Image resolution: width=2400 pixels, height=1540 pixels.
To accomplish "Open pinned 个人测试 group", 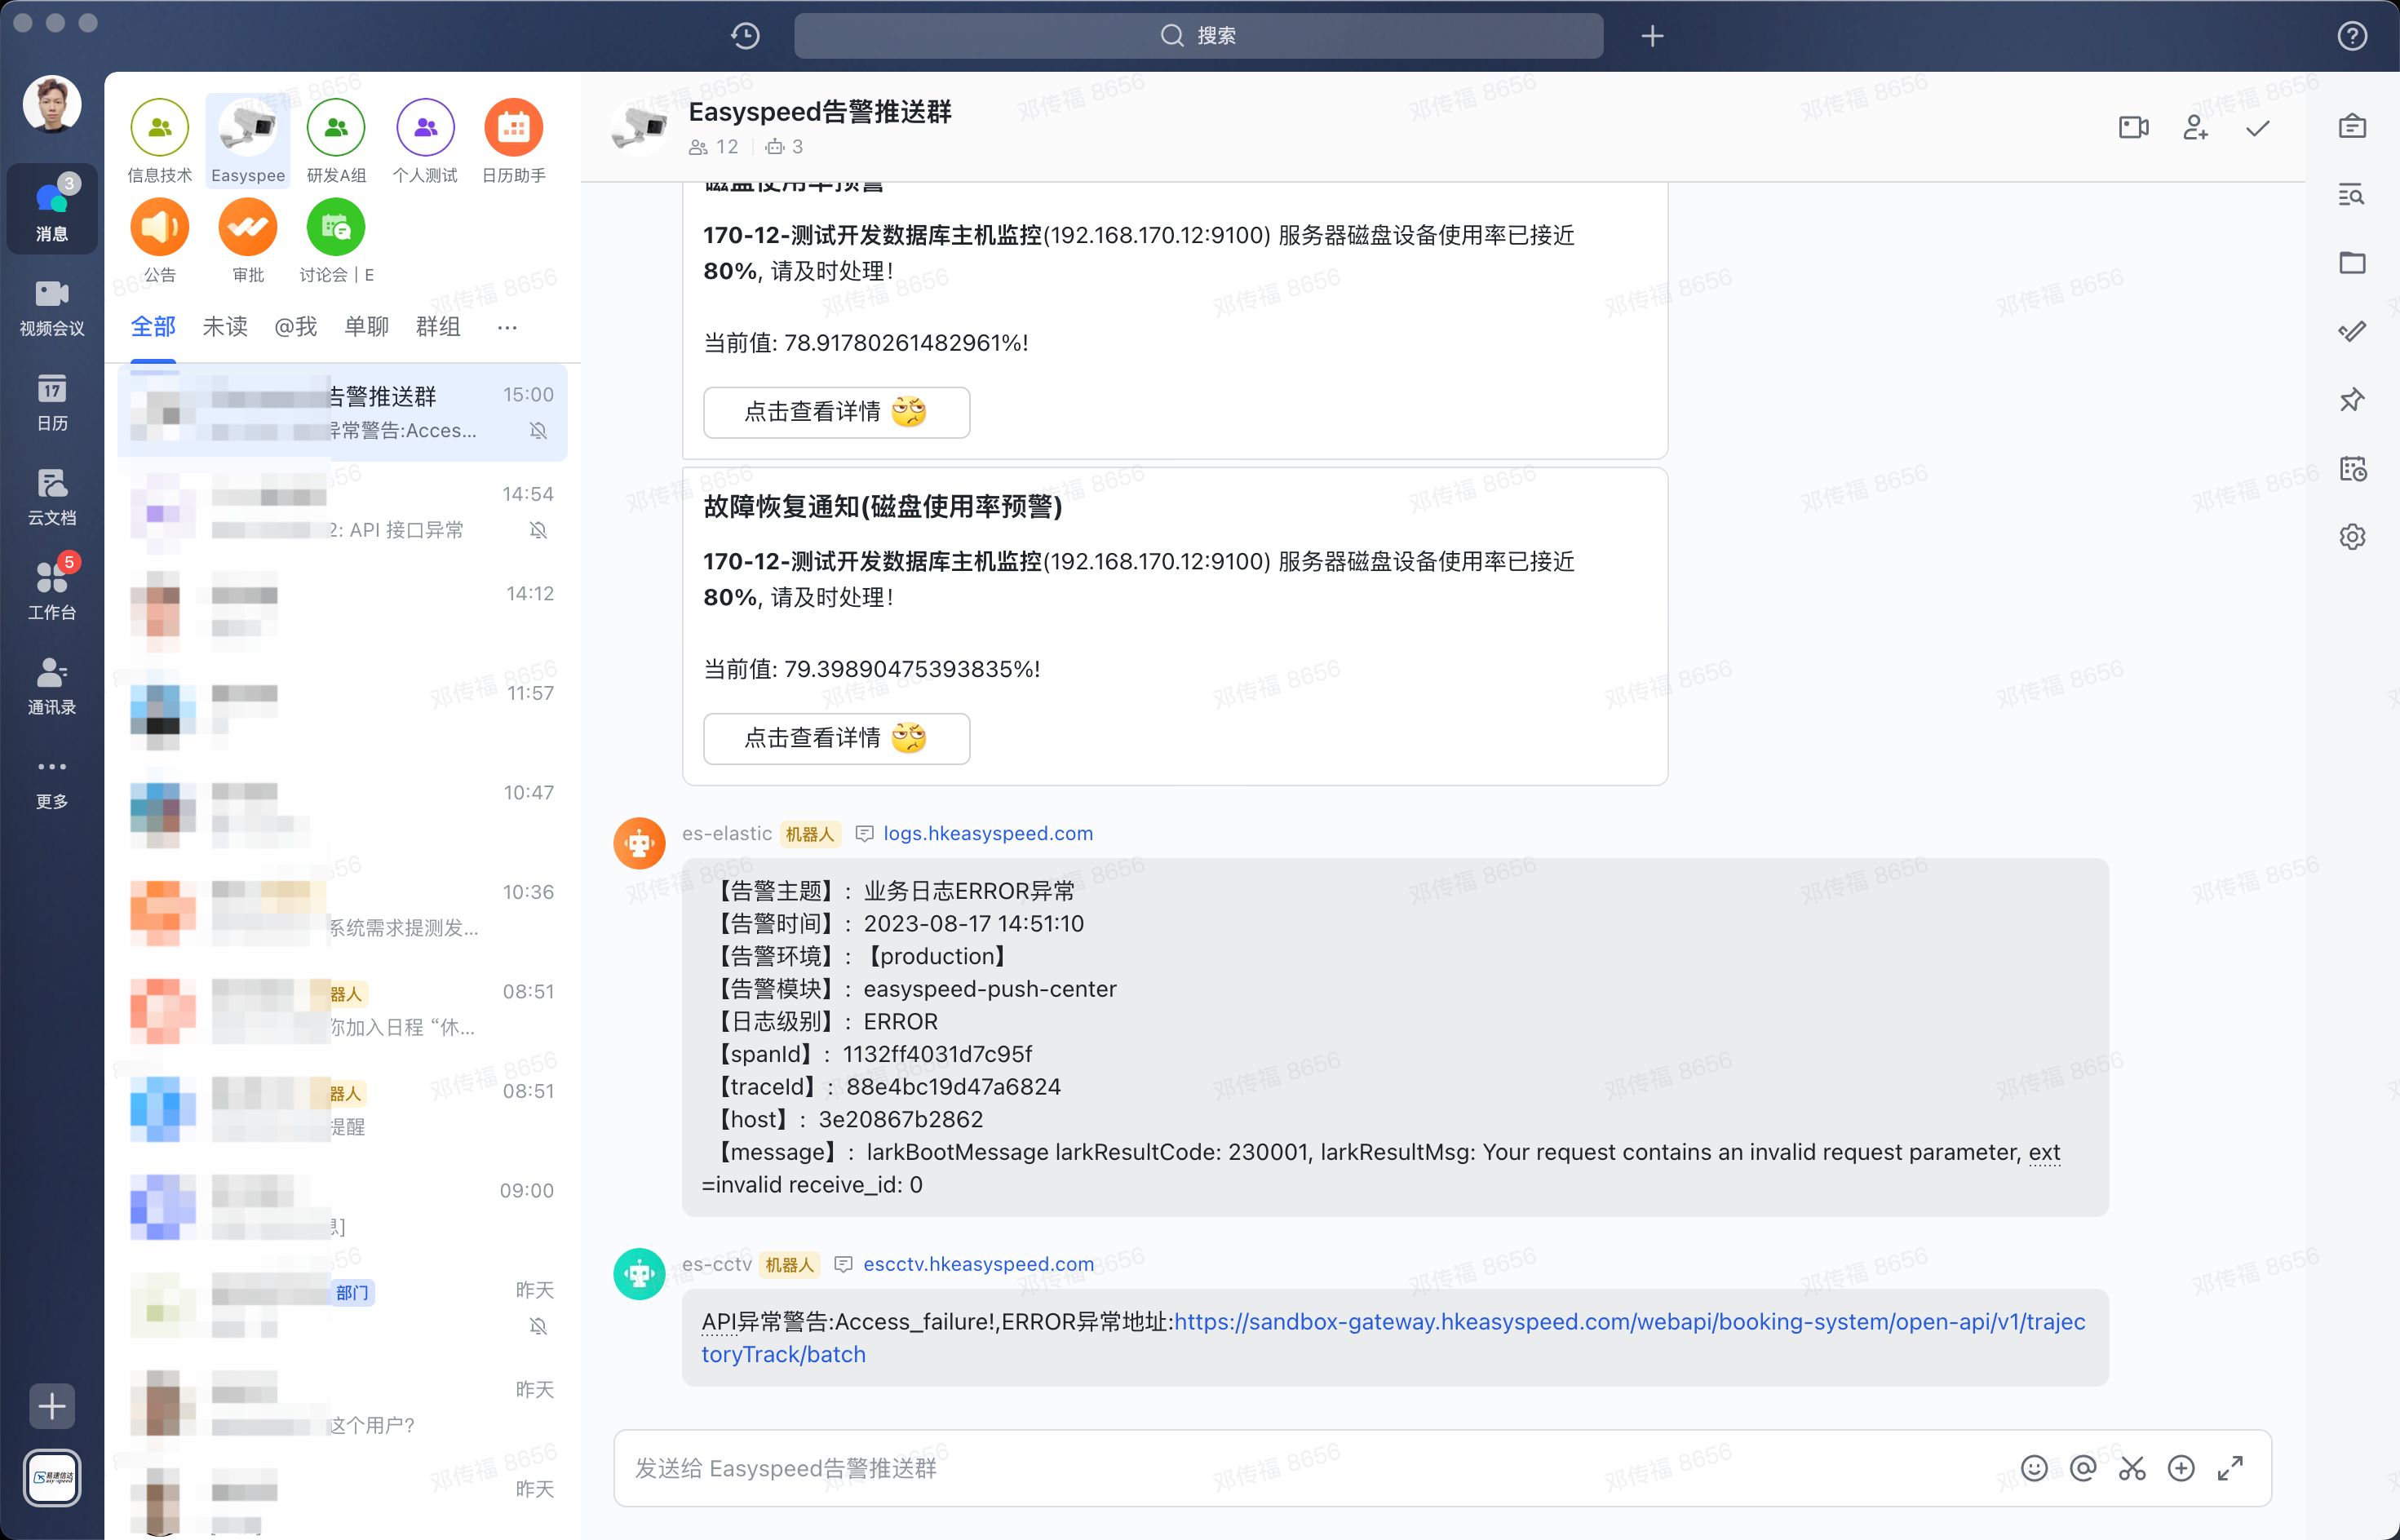I will tap(425, 141).
